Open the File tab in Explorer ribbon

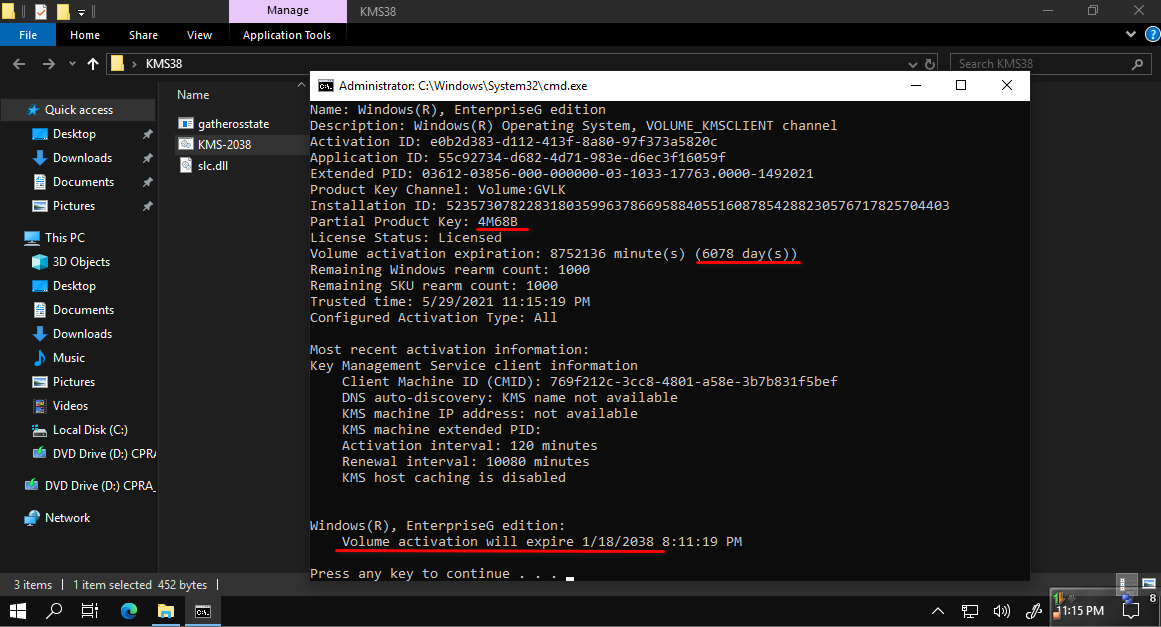[28, 35]
